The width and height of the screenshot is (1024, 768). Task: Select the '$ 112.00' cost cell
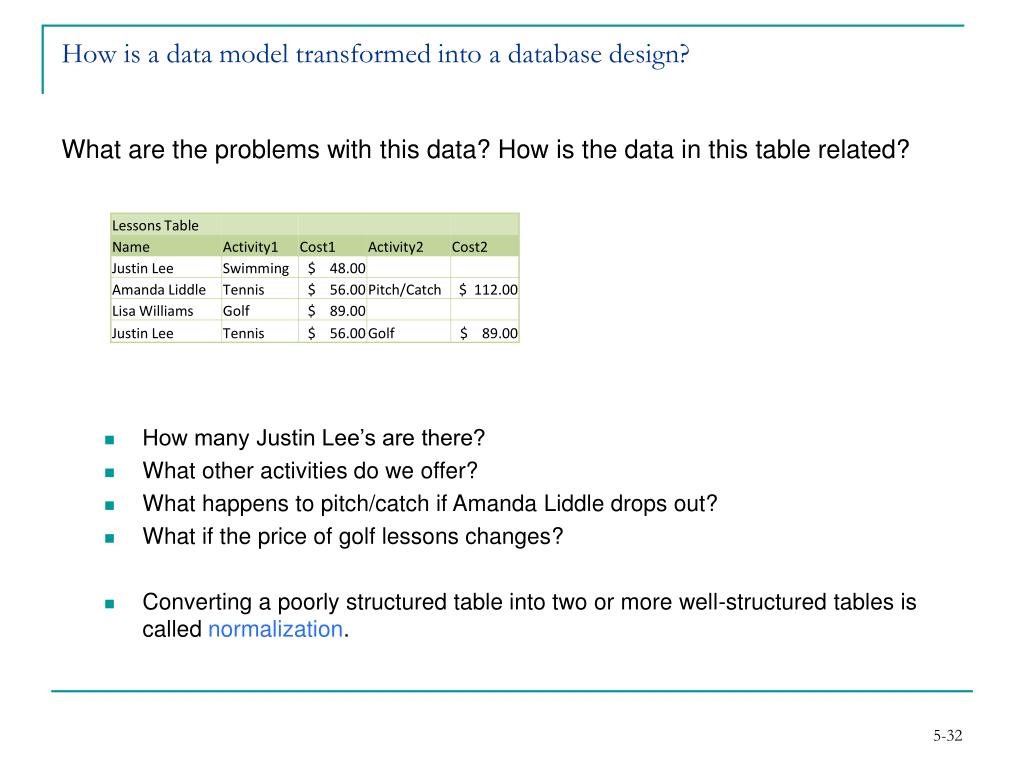pyautogui.click(x=488, y=290)
